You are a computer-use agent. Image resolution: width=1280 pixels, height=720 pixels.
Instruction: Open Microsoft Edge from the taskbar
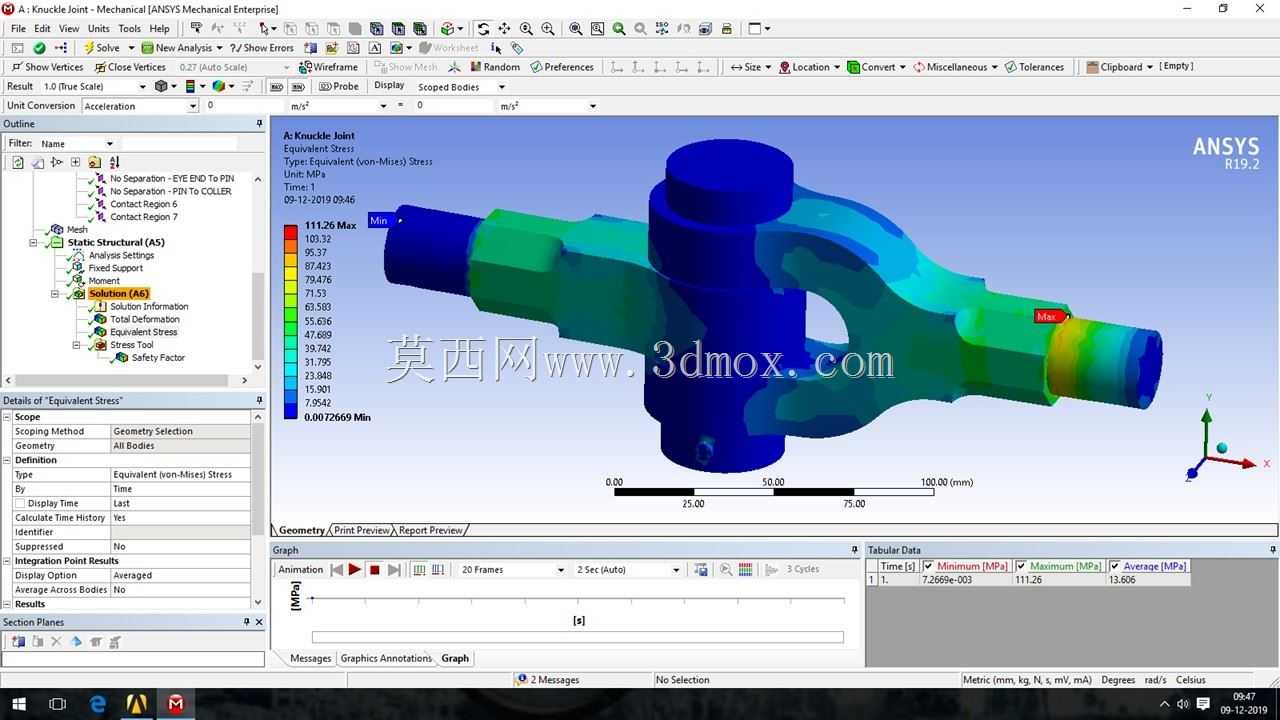98,704
